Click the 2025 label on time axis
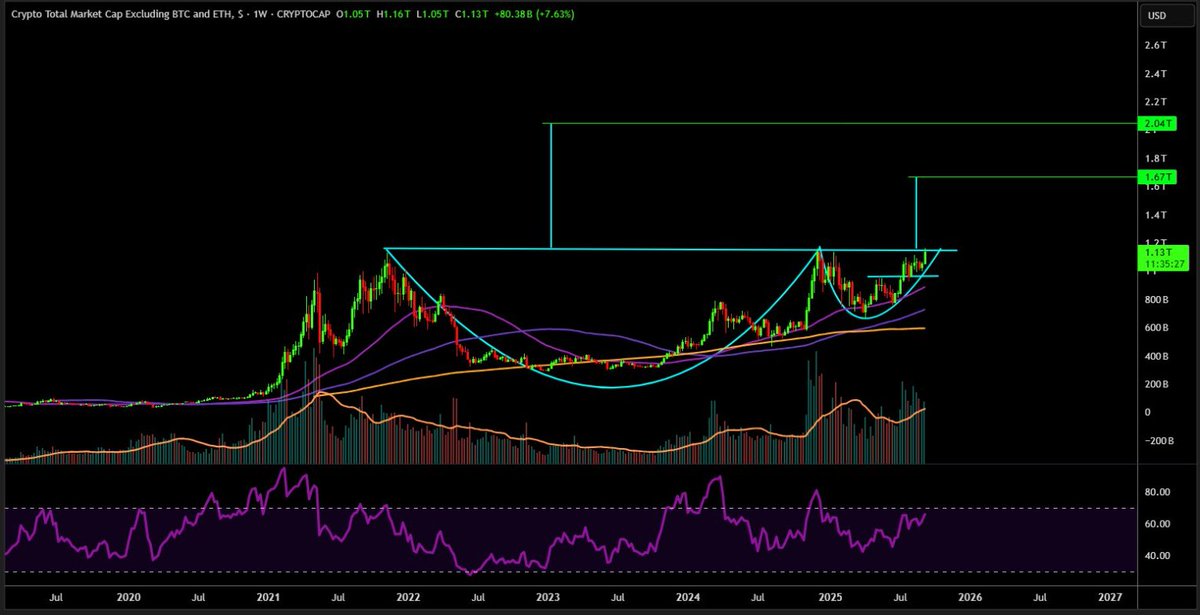 (x=829, y=596)
